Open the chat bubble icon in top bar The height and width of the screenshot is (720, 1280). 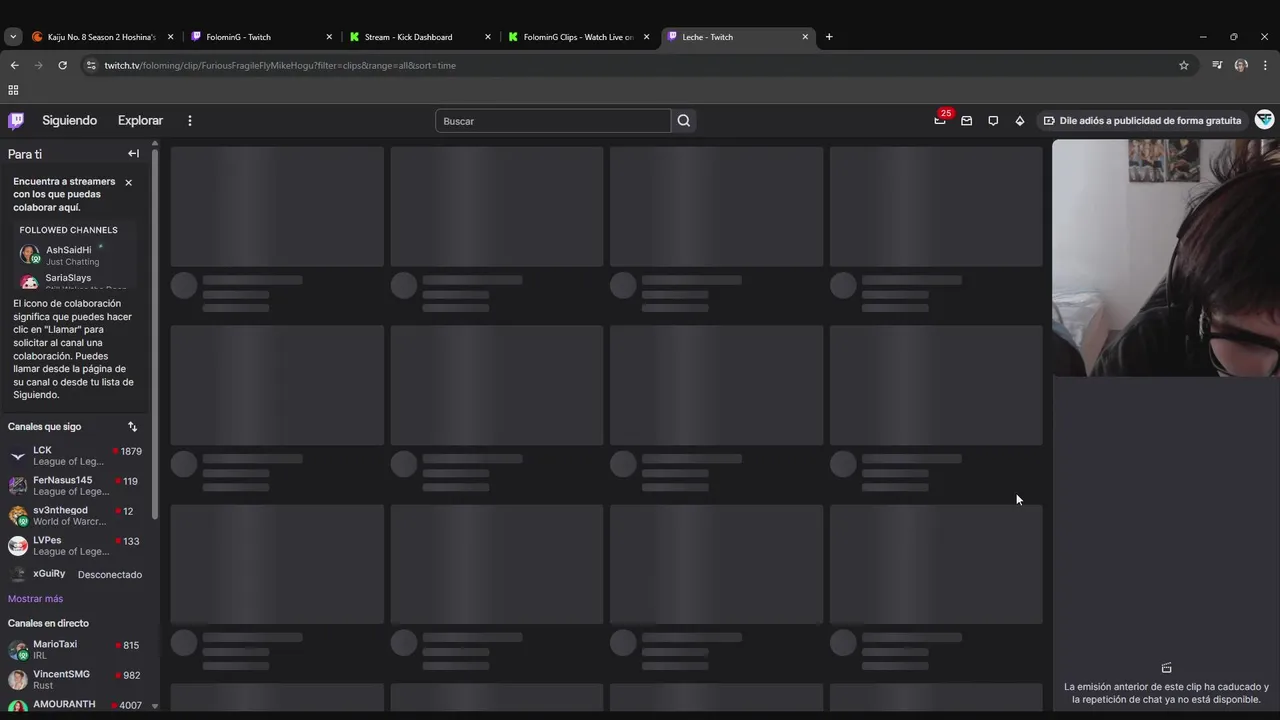click(x=993, y=121)
